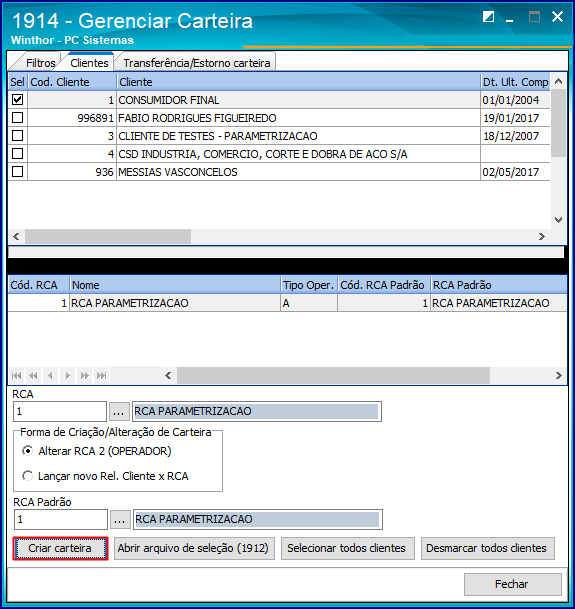Click client grid scroll left arrow
This screenshot has width=575, height=609.
[x=16, y=237]
